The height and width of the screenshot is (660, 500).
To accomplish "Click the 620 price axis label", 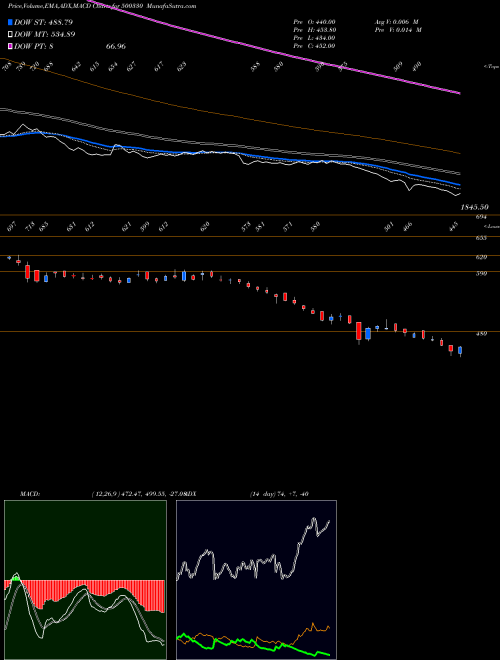I will pos(481,257).
